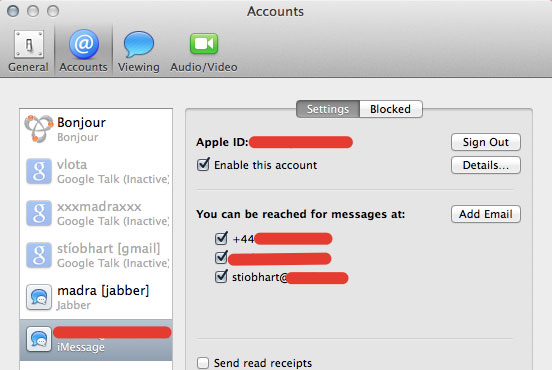
Task: Click the iMessage label in list
Action: 81,347
